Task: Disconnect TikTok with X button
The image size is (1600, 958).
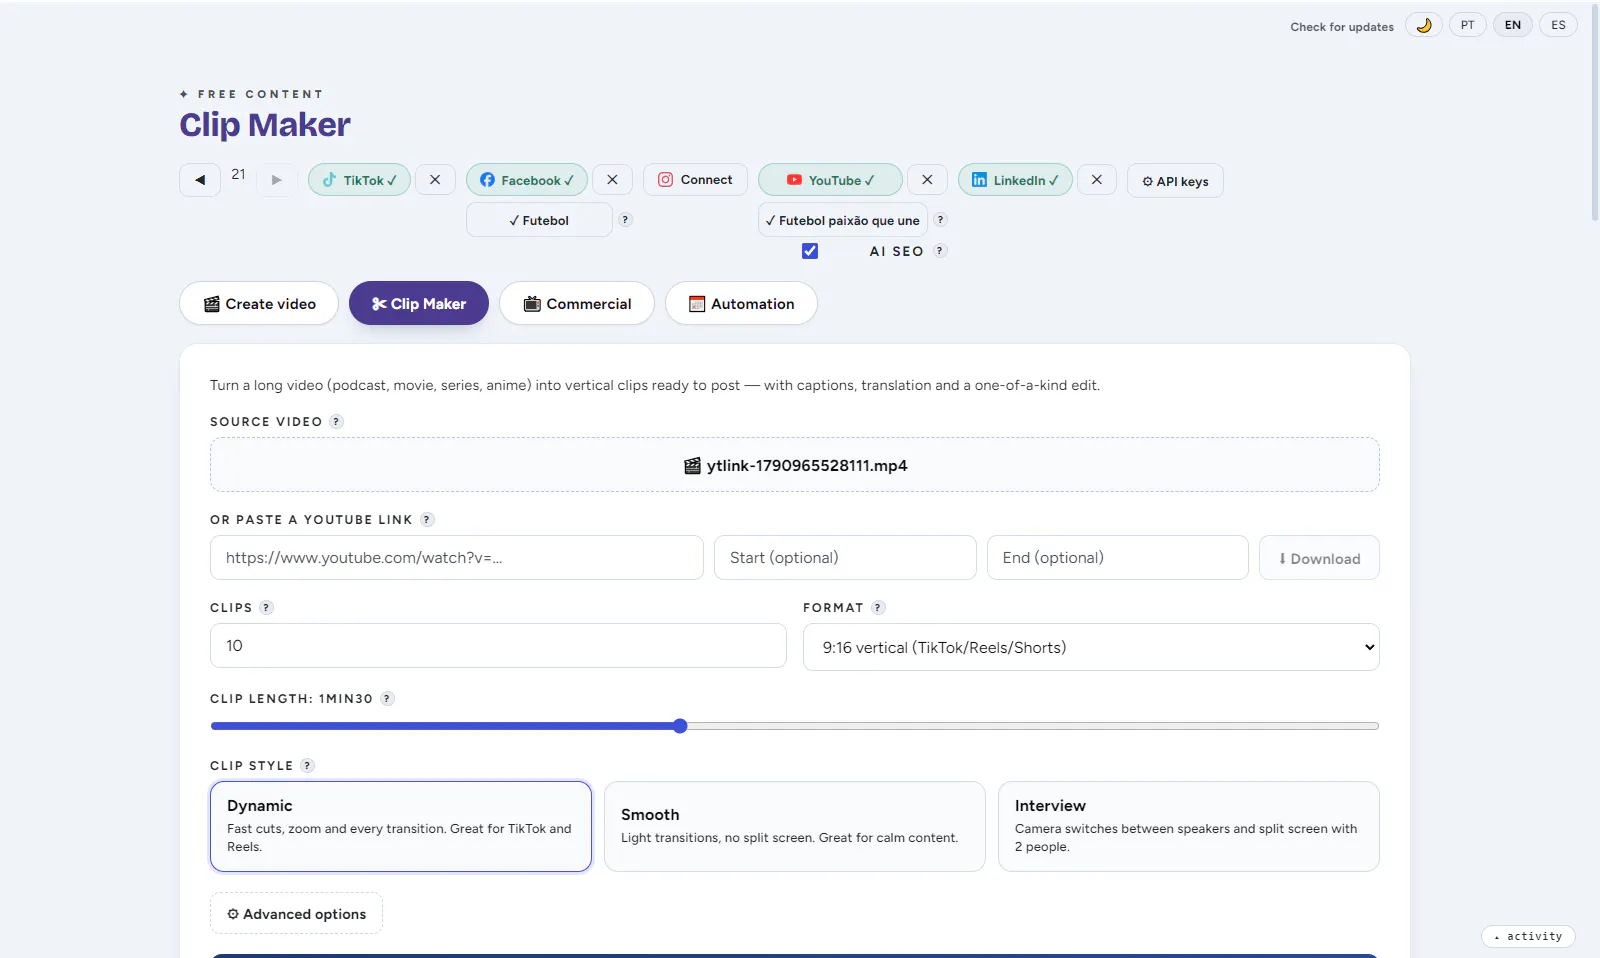Action: point(435,180)
